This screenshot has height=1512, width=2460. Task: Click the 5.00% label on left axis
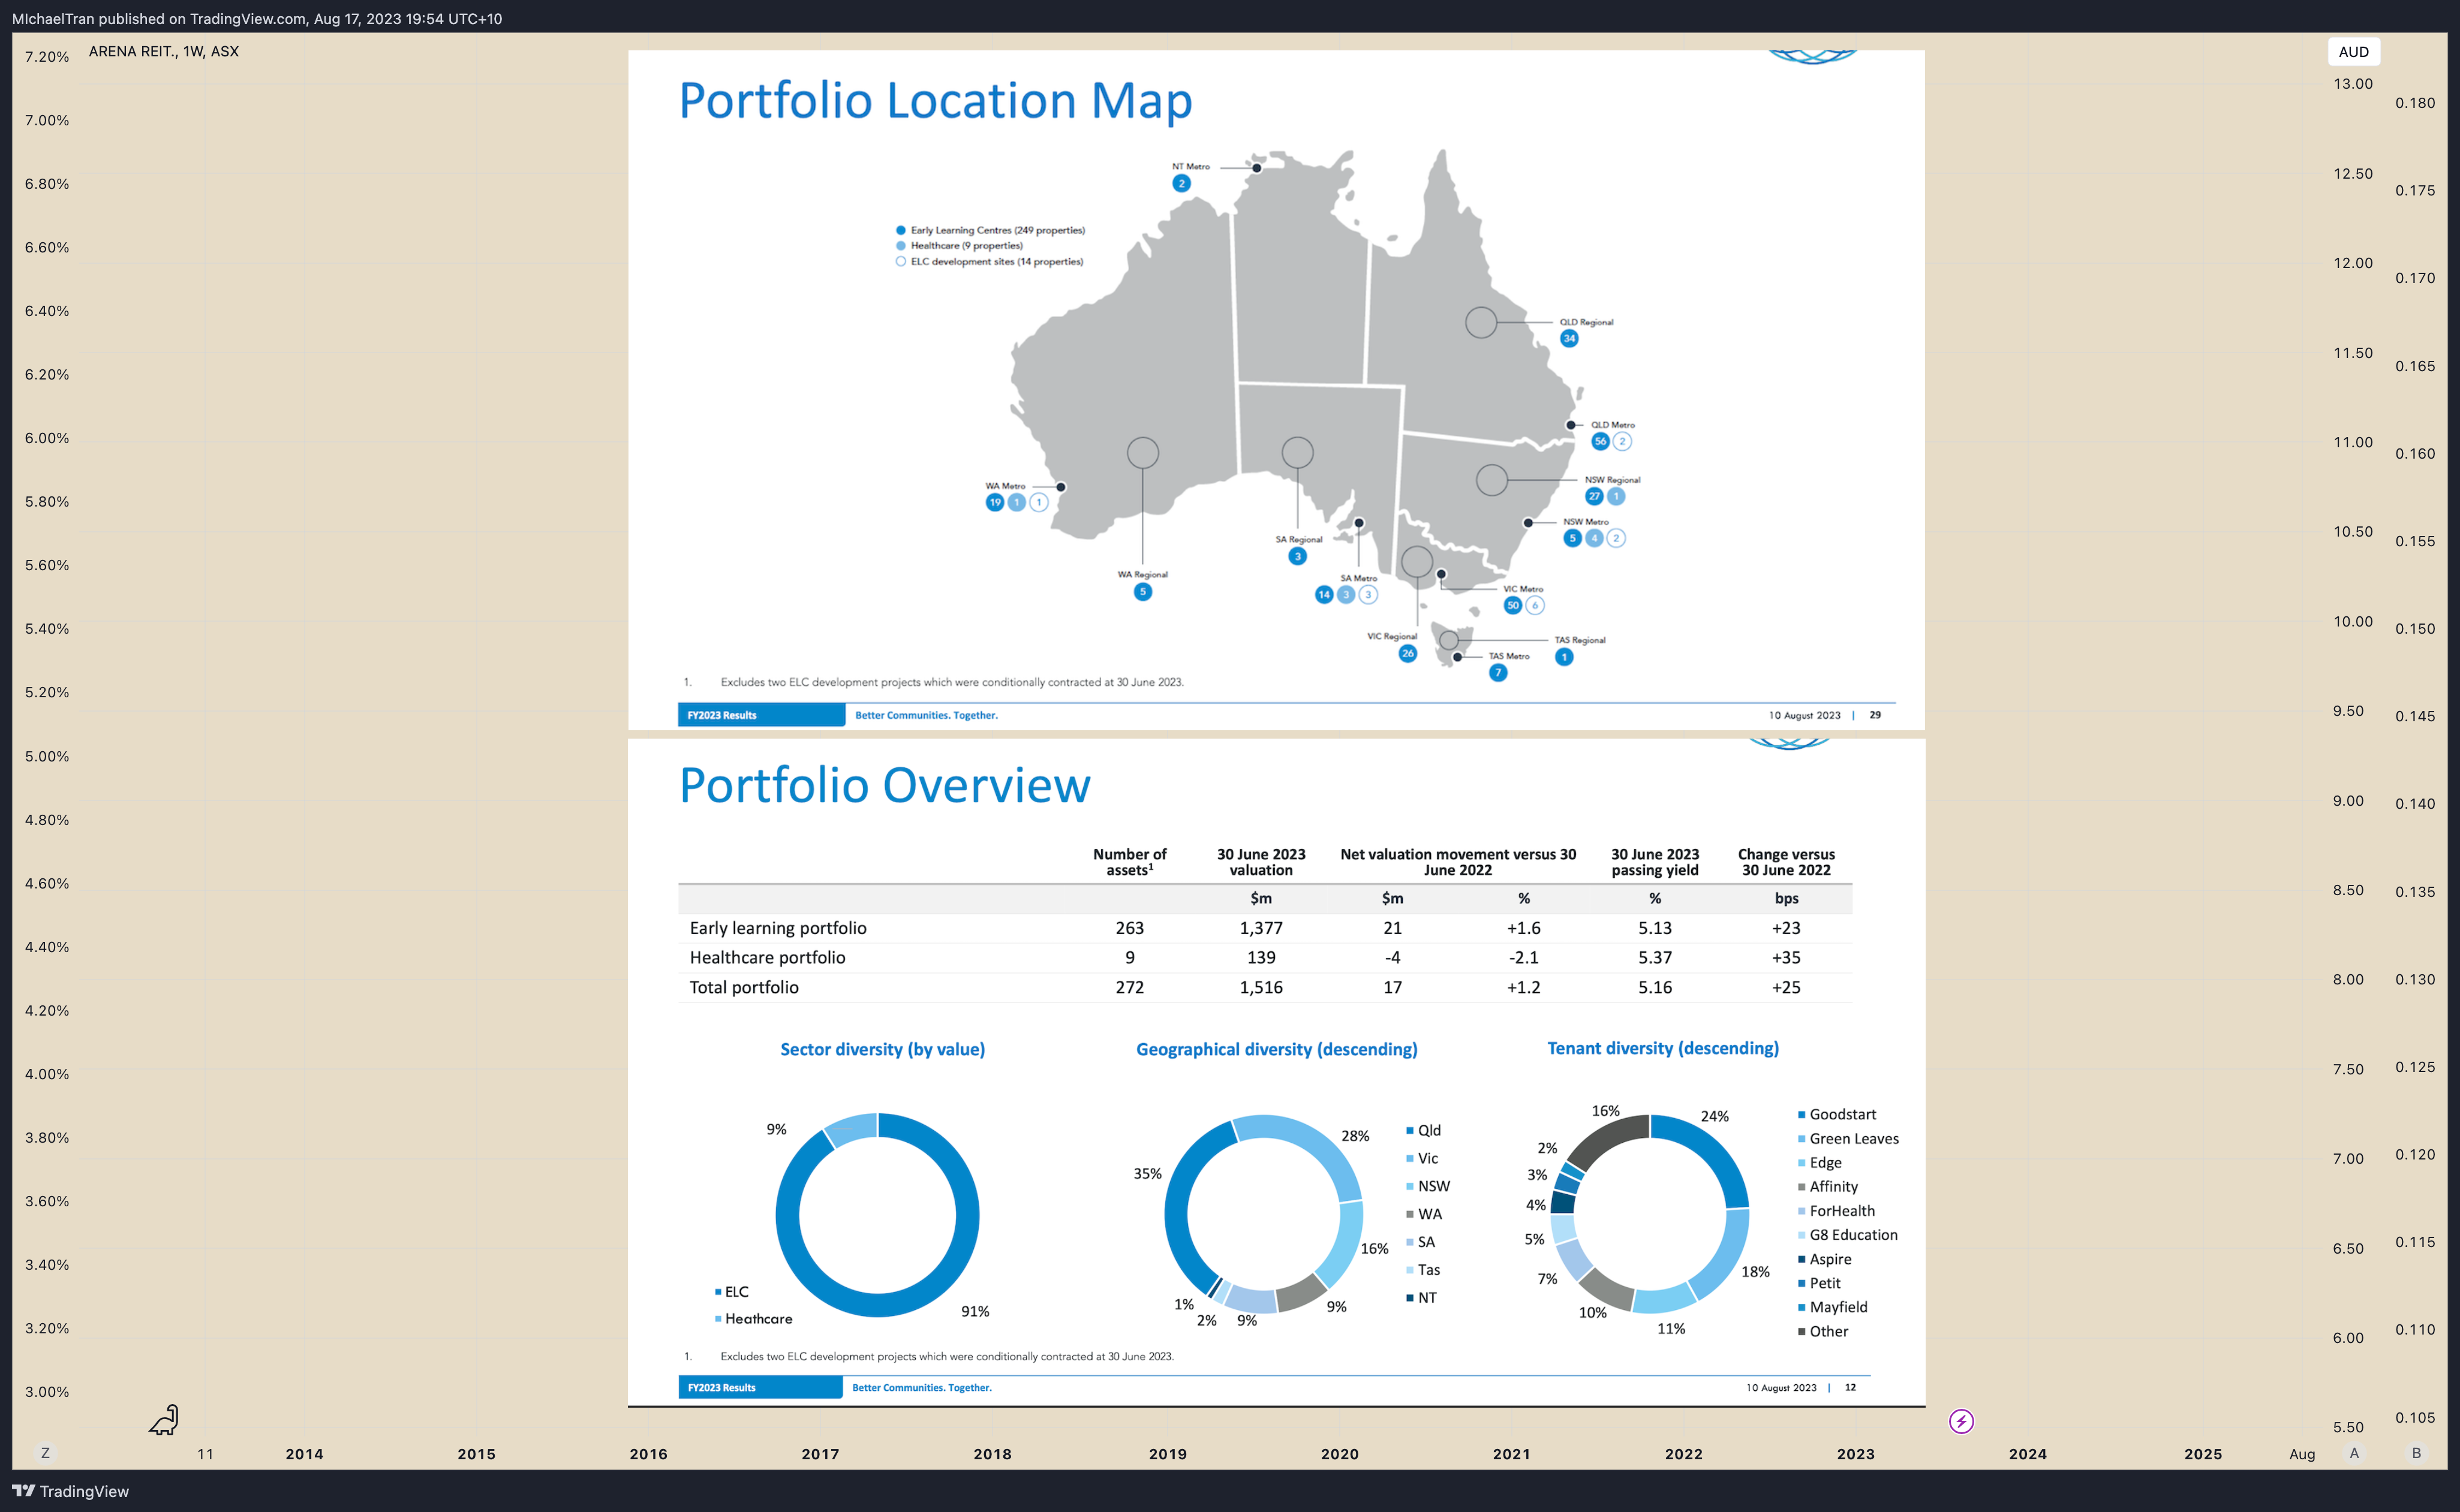tap(47, 756)
